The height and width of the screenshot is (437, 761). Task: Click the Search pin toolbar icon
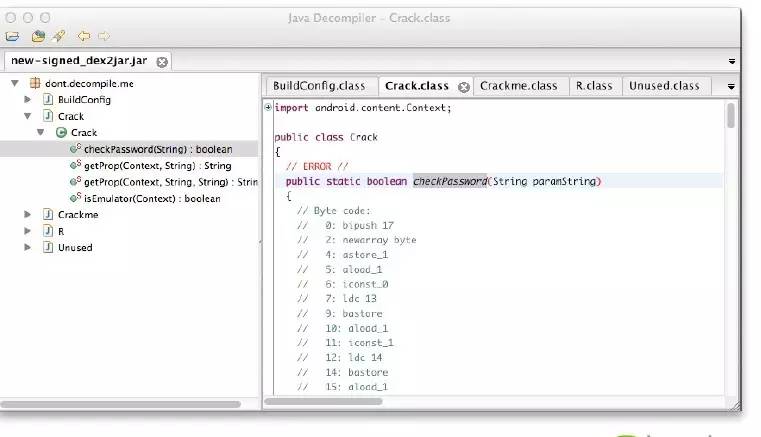pos(59,37)
